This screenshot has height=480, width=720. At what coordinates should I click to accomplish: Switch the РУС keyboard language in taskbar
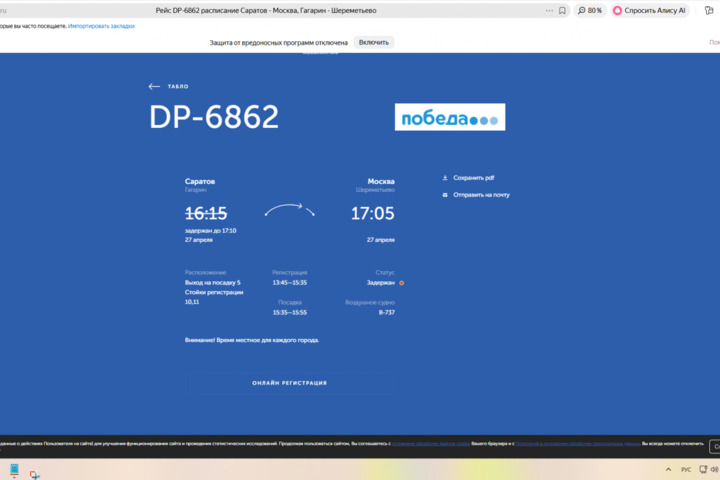[686, 469]
